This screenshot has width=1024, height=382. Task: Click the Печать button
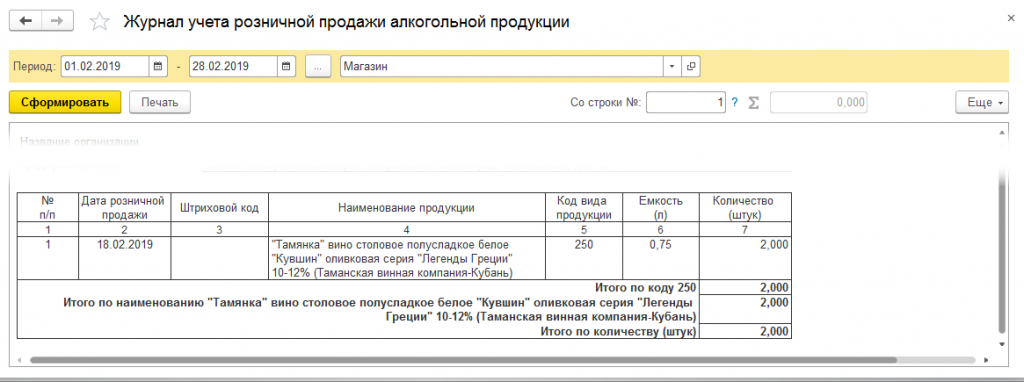160,103
